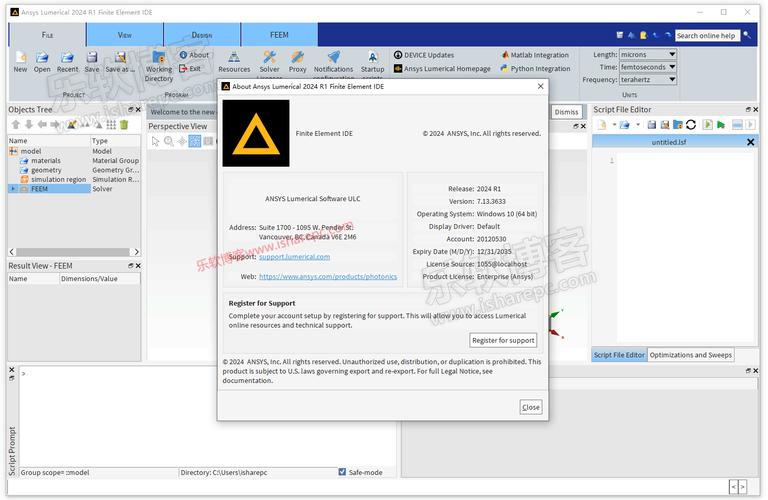The width and height of the screenshot is (768, 500).
Task: Float the Result View - FEEM panel
Action: pos(131,265)
